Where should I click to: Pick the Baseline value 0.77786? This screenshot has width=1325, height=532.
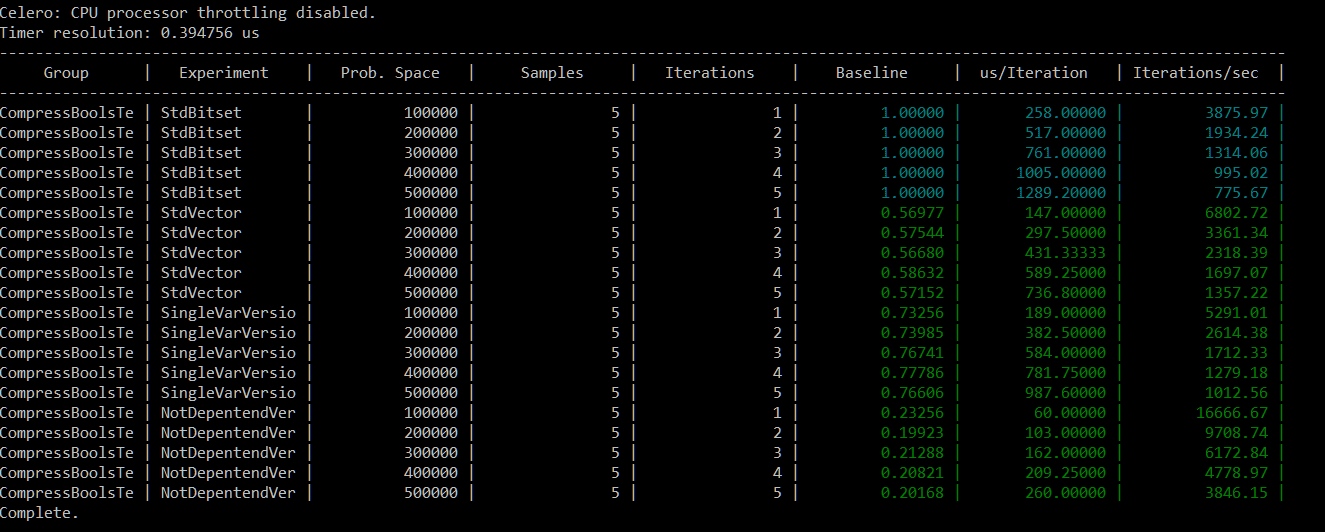[x=912, y=373]
